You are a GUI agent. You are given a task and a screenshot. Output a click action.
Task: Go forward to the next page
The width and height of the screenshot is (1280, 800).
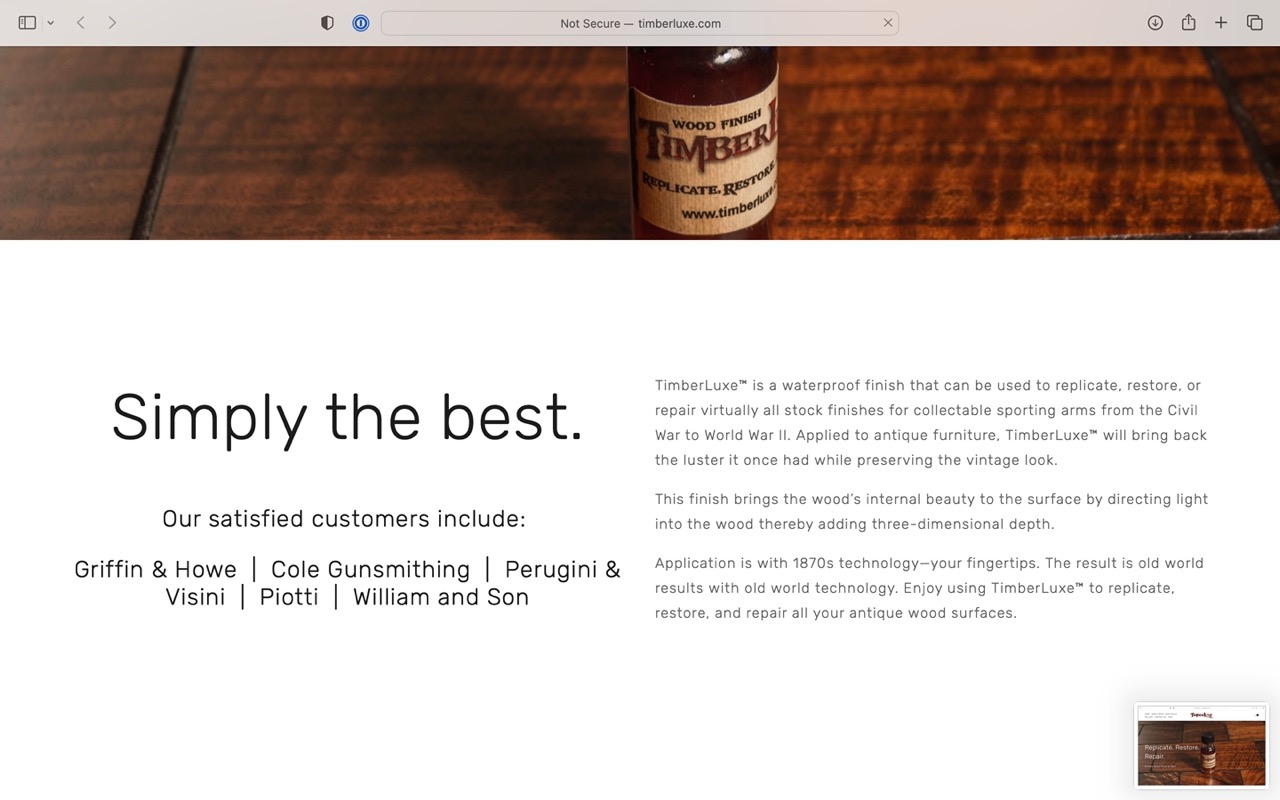pos(112,23)
